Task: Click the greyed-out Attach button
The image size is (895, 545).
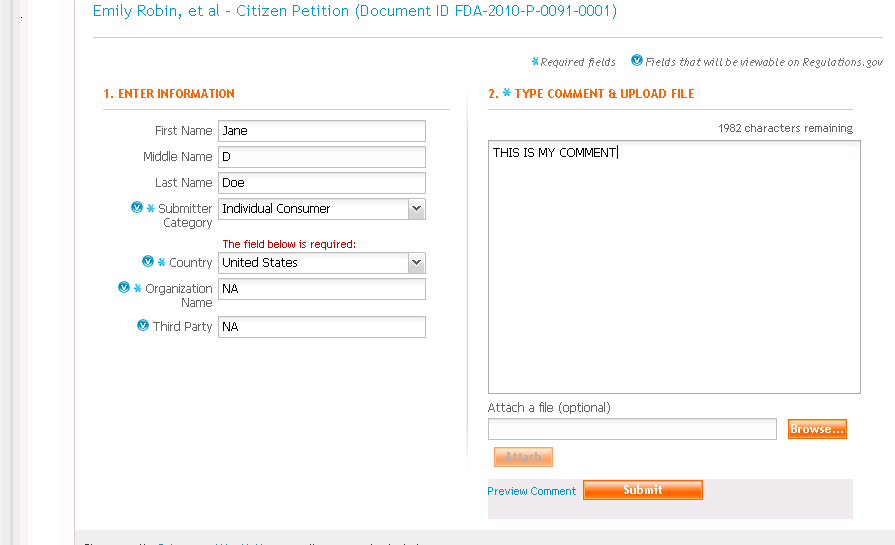Action: [x=523, y=457]
